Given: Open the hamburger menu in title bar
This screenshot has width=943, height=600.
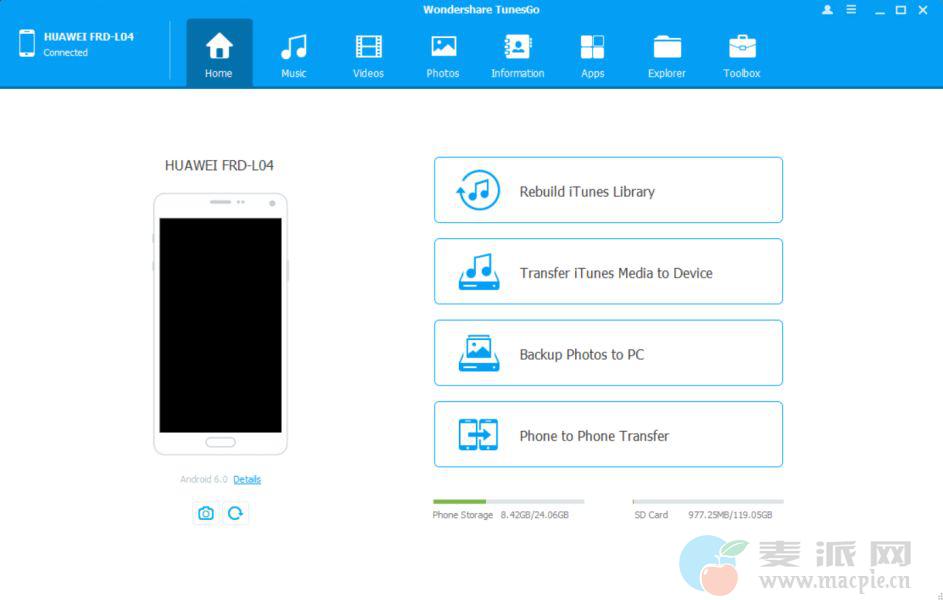Looking at the screenshot, I should coord(851,10).
